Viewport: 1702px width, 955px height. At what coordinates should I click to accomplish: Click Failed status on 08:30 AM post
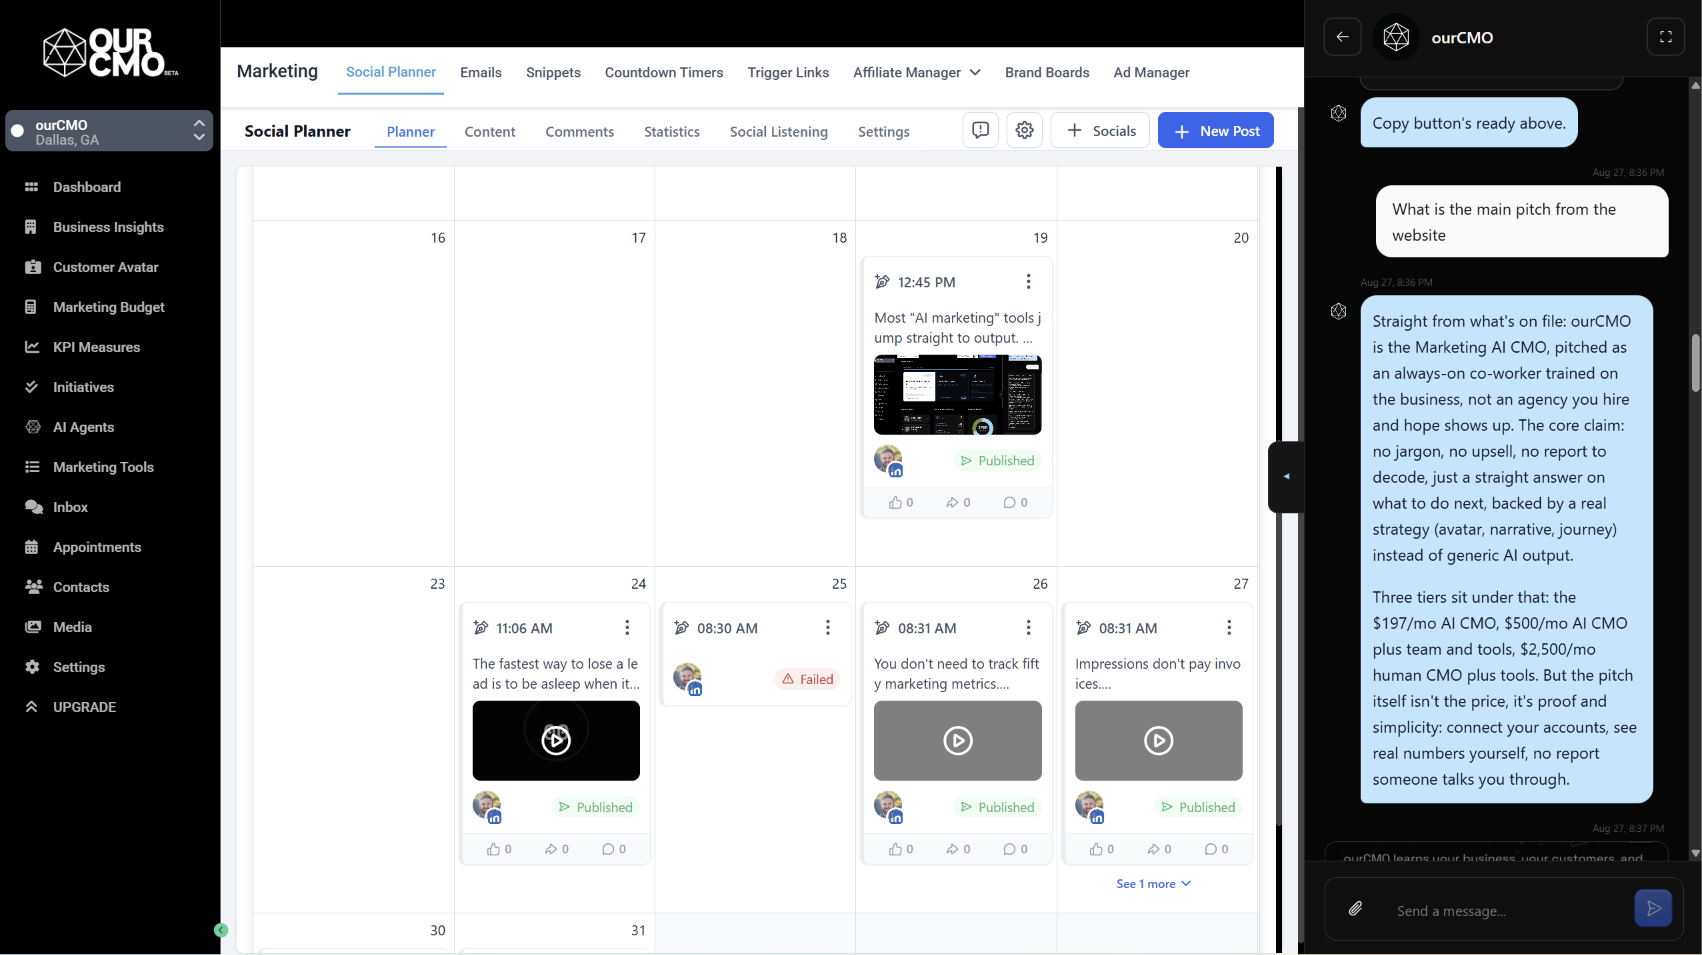[x=808, y=679]
